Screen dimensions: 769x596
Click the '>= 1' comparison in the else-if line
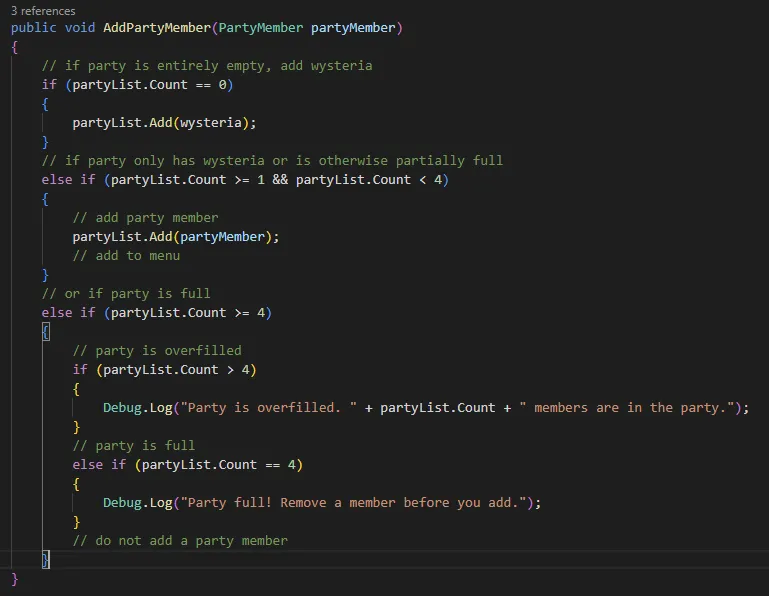tap(250, 180)
